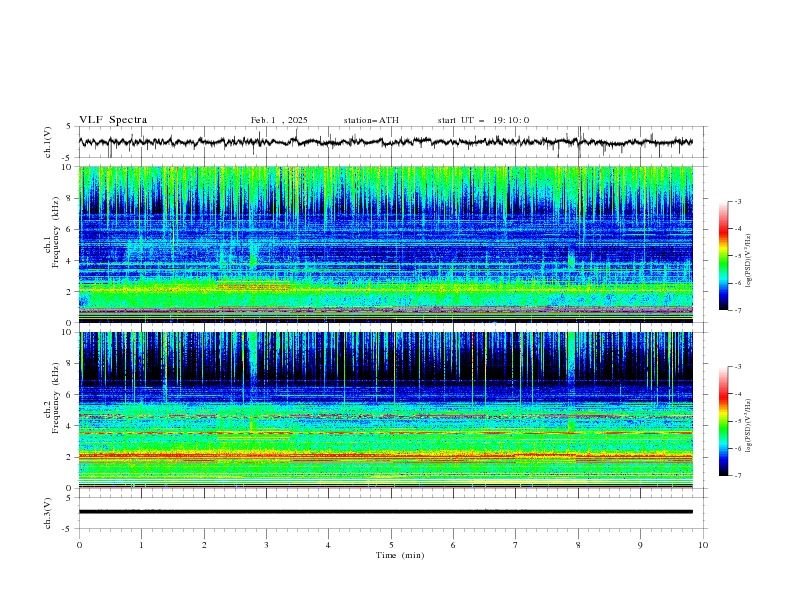Click time axis tick label "4"
Viewport: 792px width, 612px height.
328,545
